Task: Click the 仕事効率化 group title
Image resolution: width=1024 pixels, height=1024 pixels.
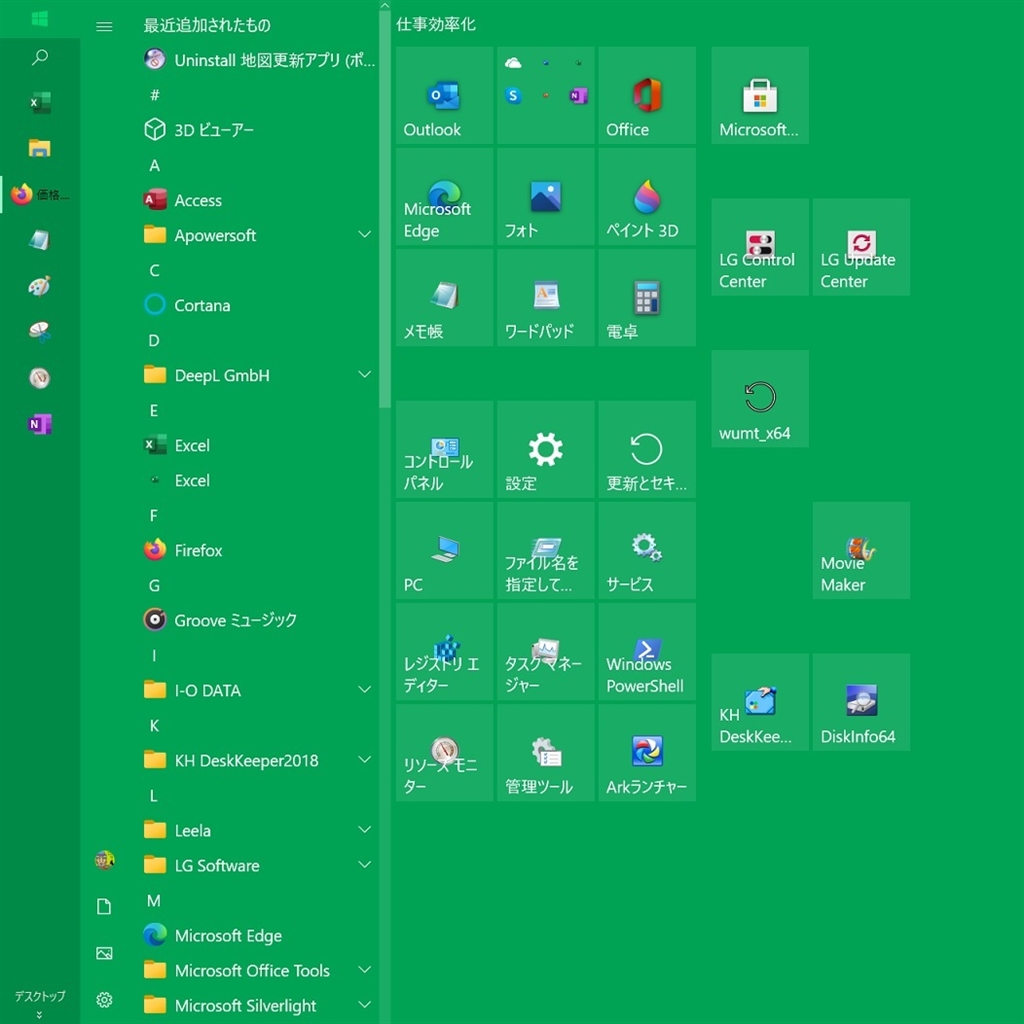Action: [x=436, y=25]
